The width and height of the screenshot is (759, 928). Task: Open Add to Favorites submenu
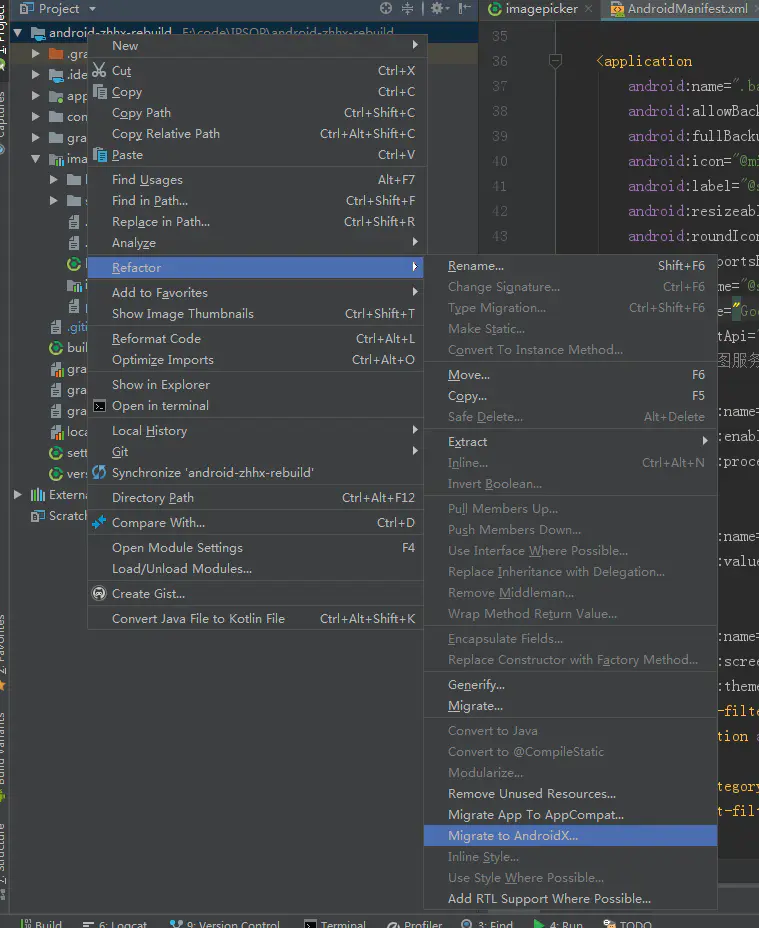click(256, 292)
